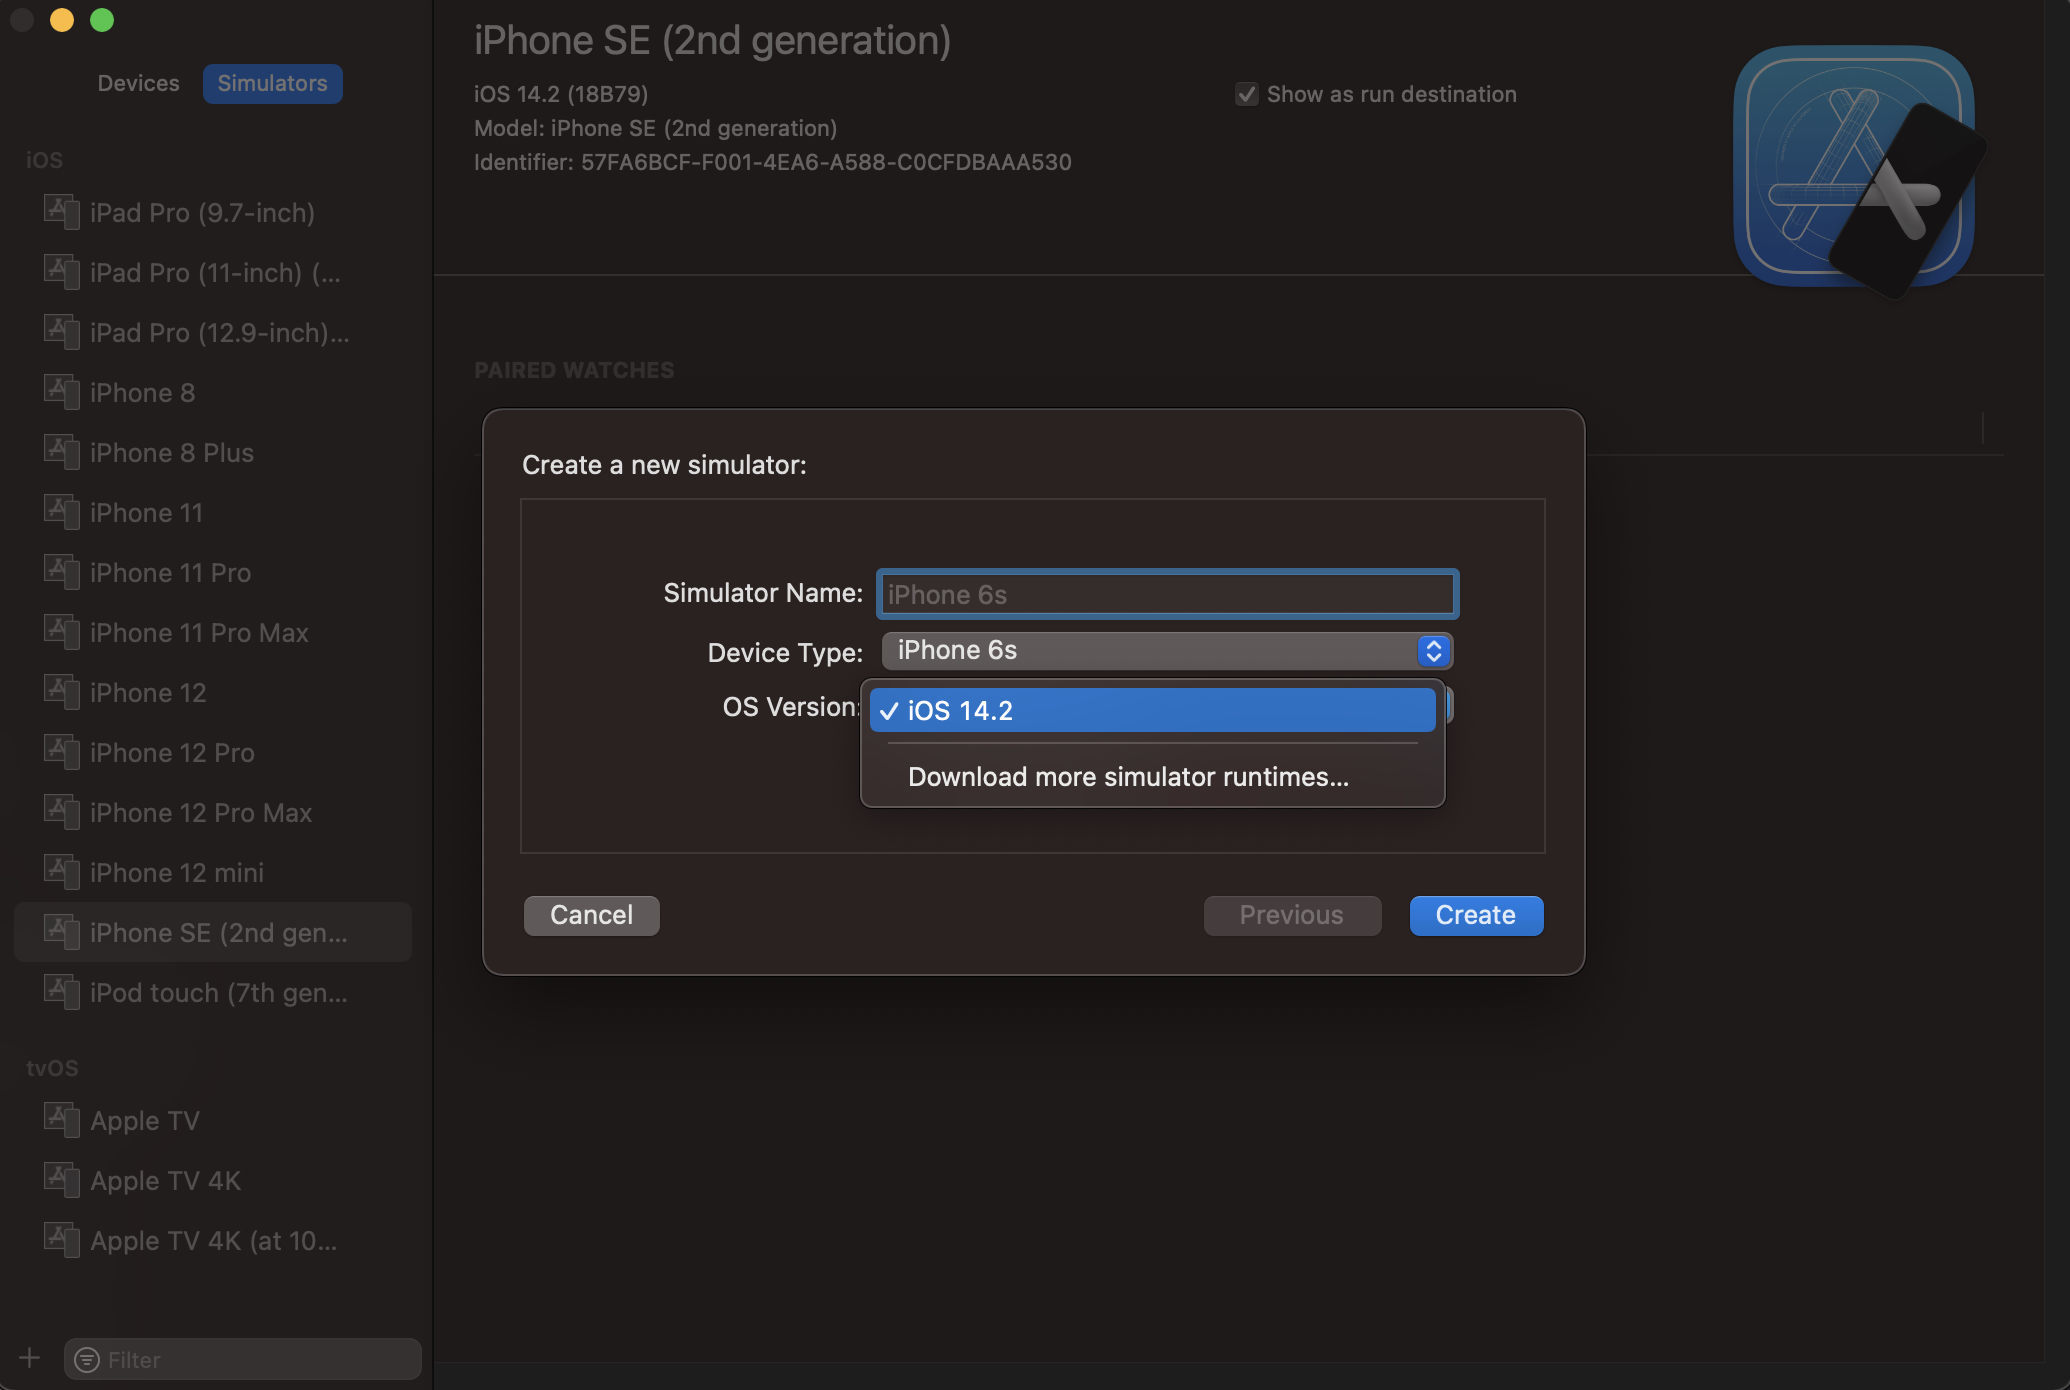Select the iPod touch (7th gen) simulator icon
Image resolution: width=2070 pixels, height=1390 pixels.
tap(61, 992)
